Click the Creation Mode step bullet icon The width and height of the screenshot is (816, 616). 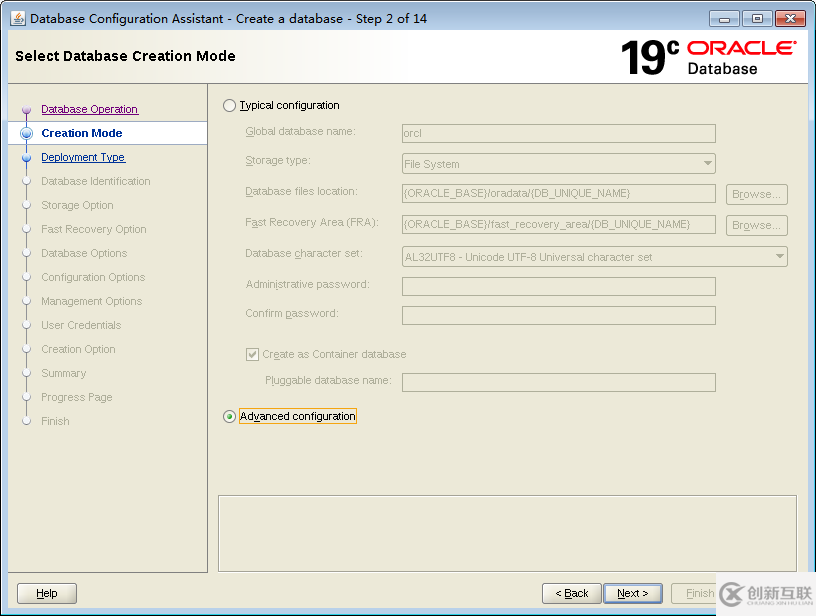(27, 133)
